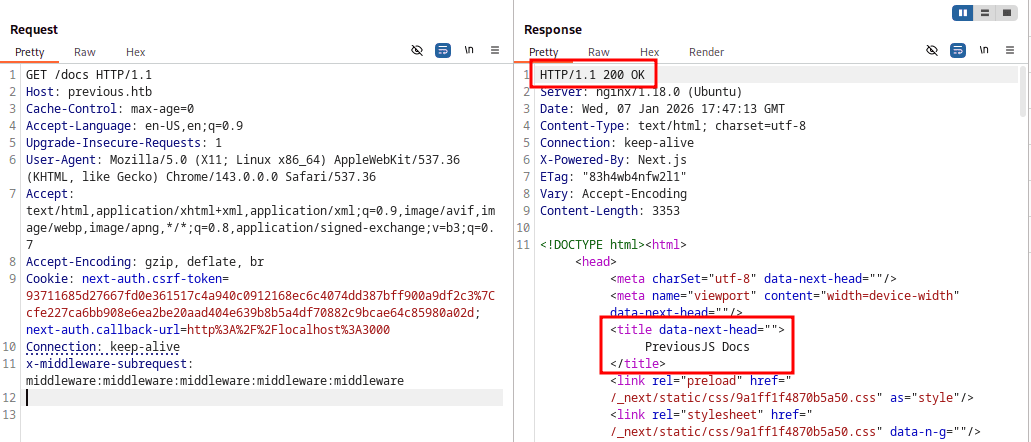Show non-printable characters in Response panel
Image resolution: width=1031 pixels, height=442 pixels.
(x=984, y=50)
